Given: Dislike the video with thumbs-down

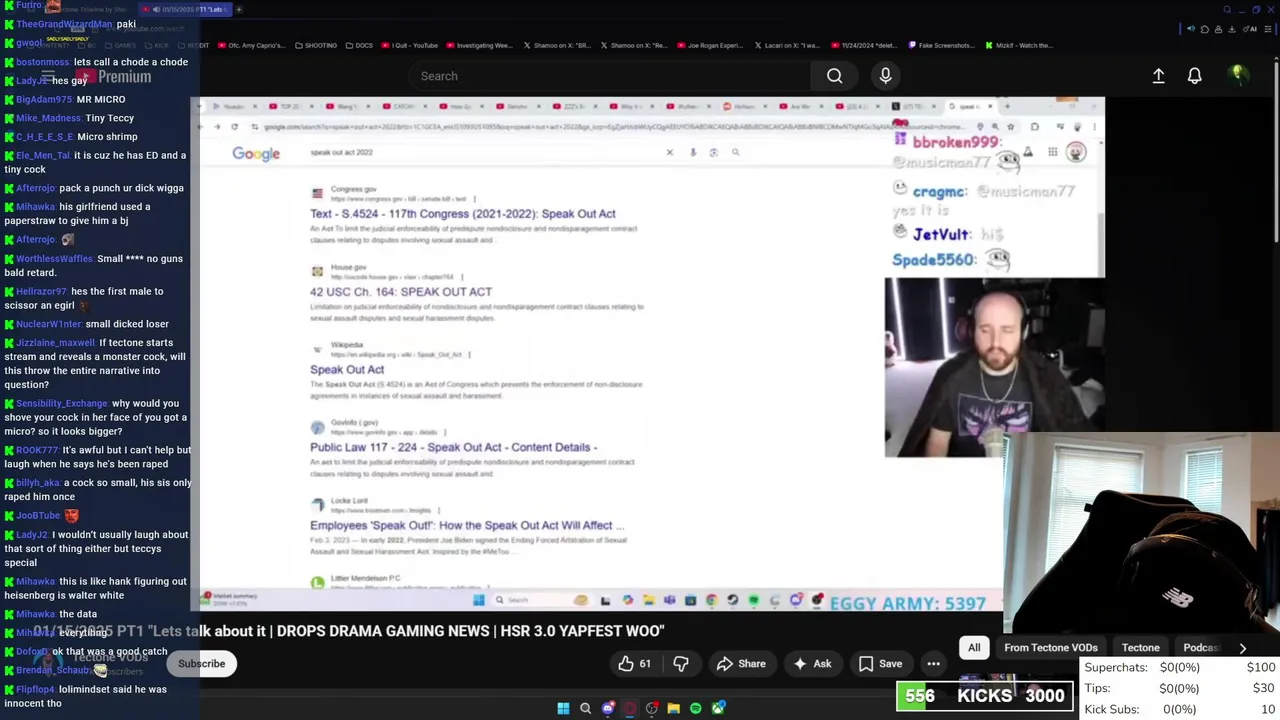Looking at the screenshot, I should [x=681, y=664].
